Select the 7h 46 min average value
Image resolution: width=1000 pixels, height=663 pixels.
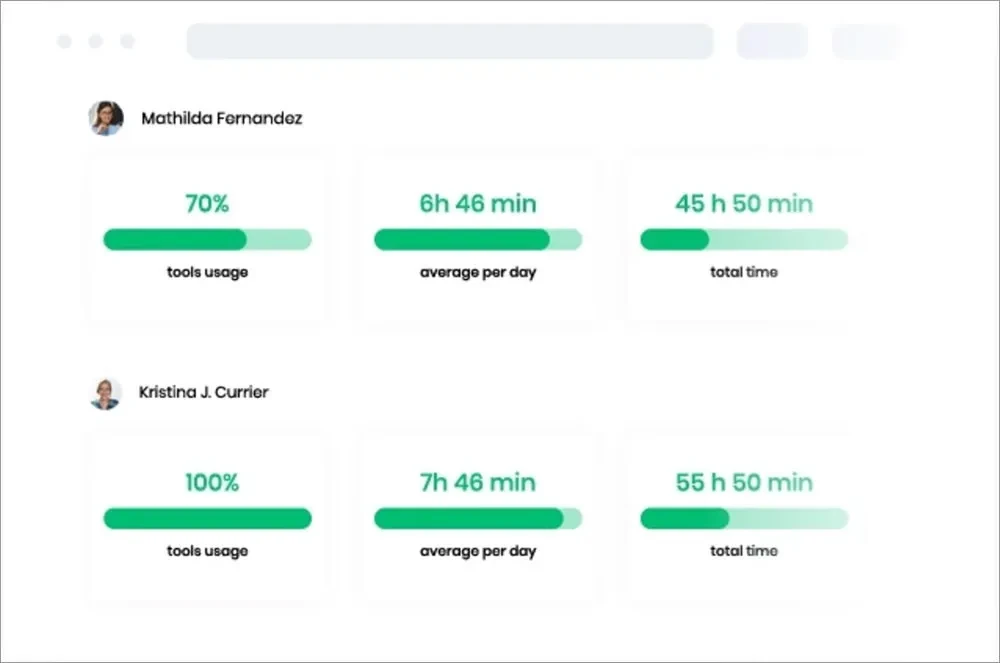pyautogui.click(x=478, y=482)
